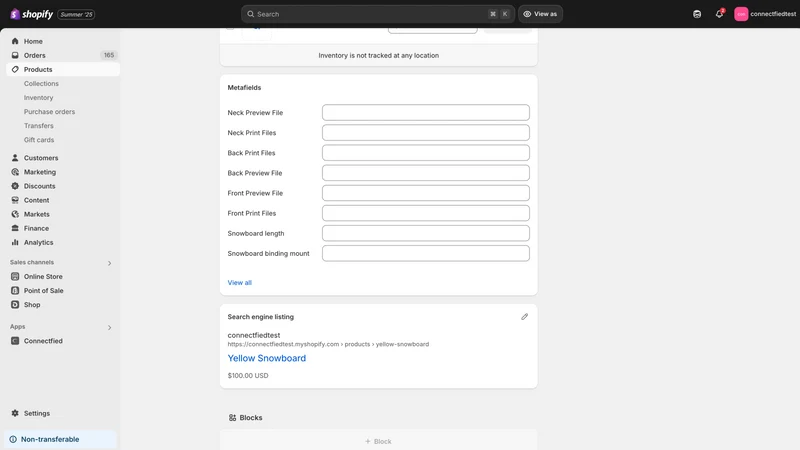This screenshot has height=450, width=800.
Task: Click the Front Preview File field
Action: pyautogui.click(x=426, y=193)
